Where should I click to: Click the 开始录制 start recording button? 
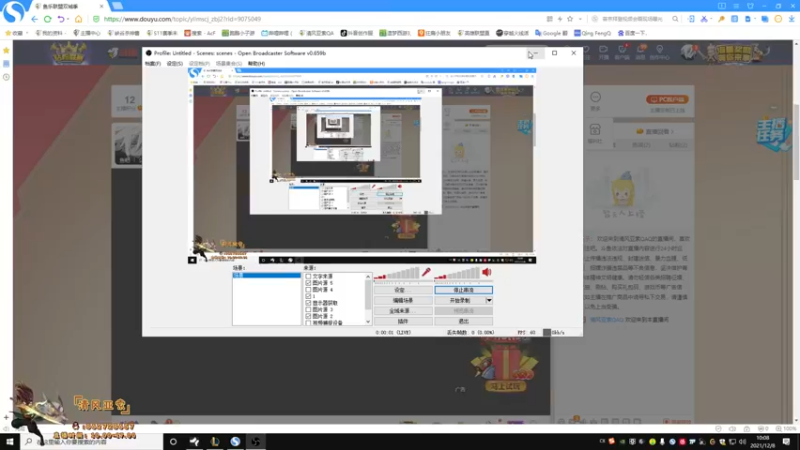460,301
